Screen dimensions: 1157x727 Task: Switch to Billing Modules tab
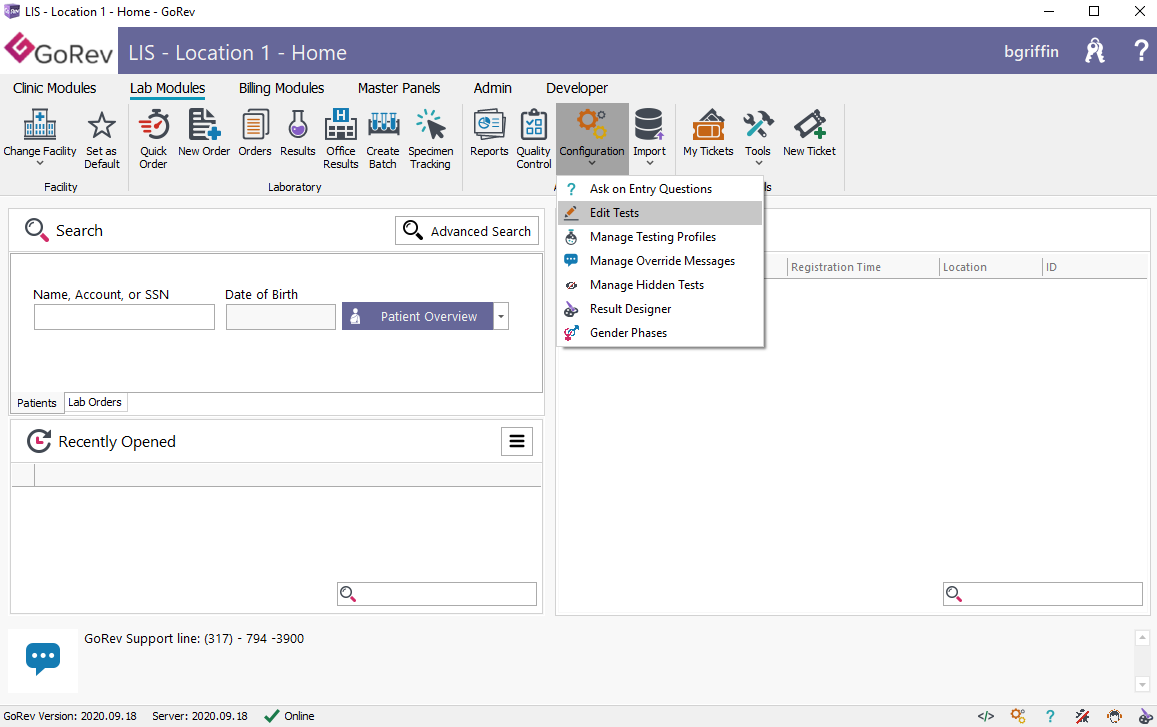click(281, 88)
